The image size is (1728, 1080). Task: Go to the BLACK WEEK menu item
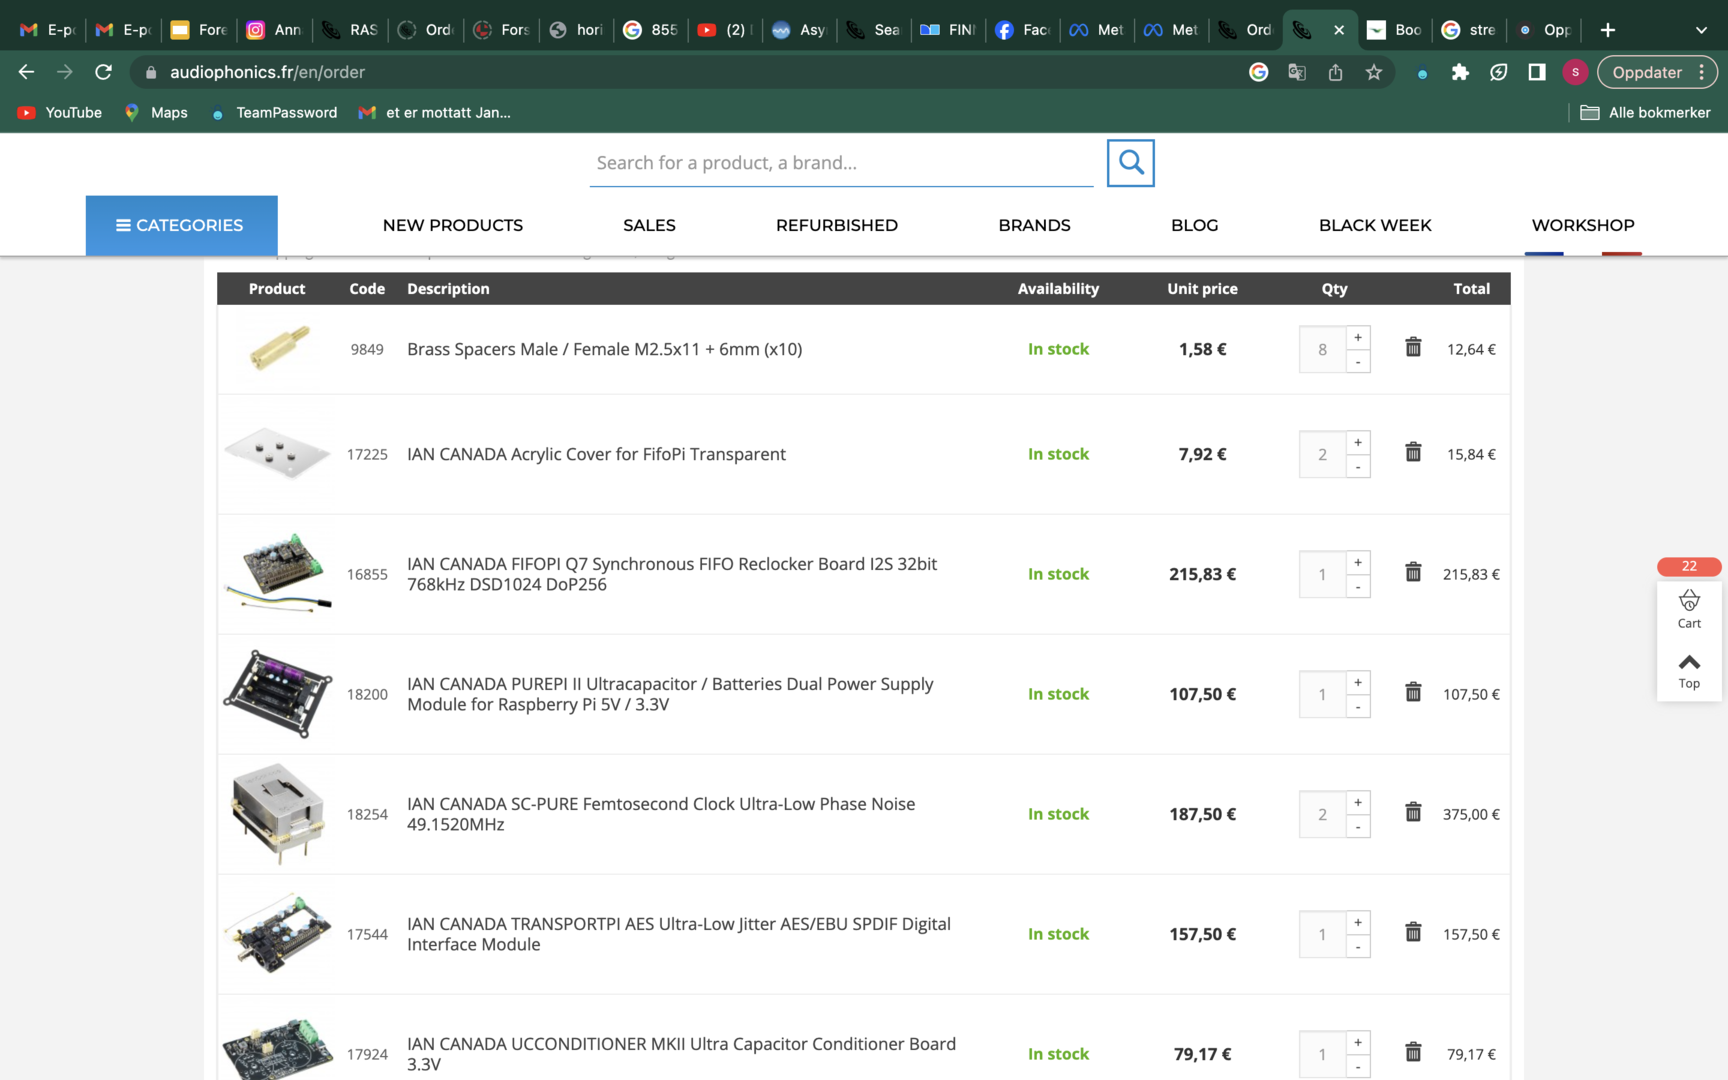pyautogui.click(x=1374, y=226)
